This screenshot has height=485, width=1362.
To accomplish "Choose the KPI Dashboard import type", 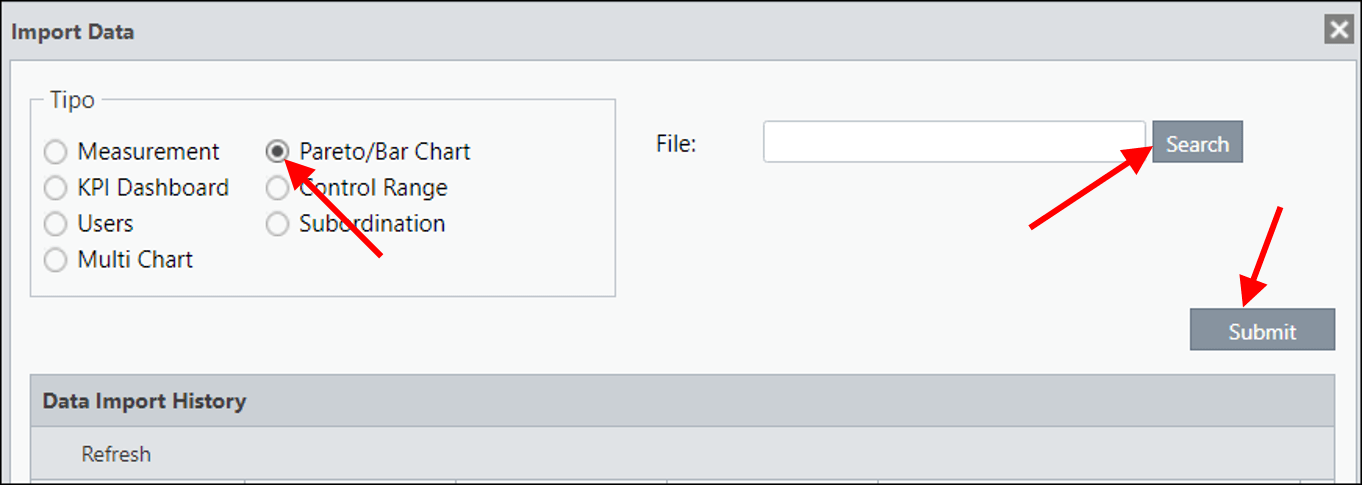I will click(x=56, y=188).
